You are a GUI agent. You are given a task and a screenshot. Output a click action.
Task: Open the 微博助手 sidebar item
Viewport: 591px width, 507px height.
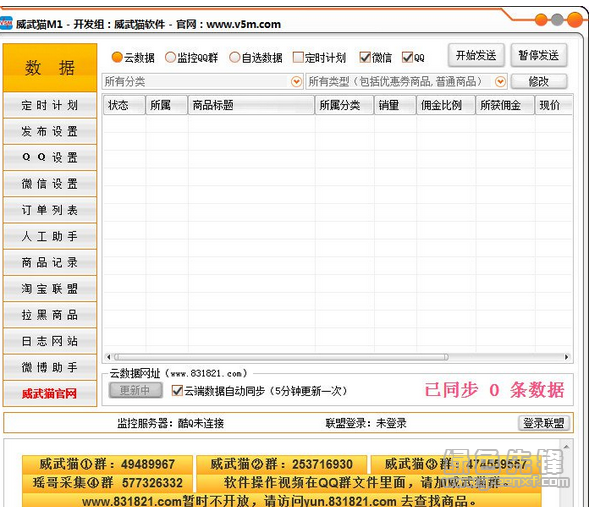[x=50, y=367]
